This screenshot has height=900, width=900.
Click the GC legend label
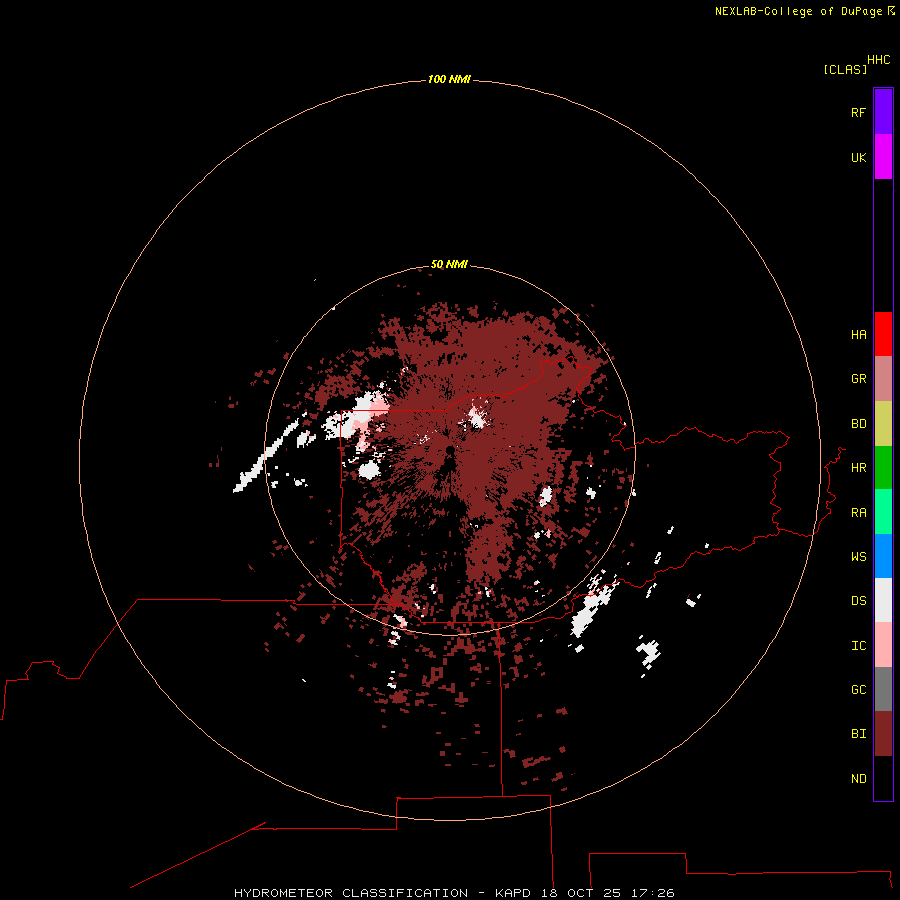(x=859, y=689)
